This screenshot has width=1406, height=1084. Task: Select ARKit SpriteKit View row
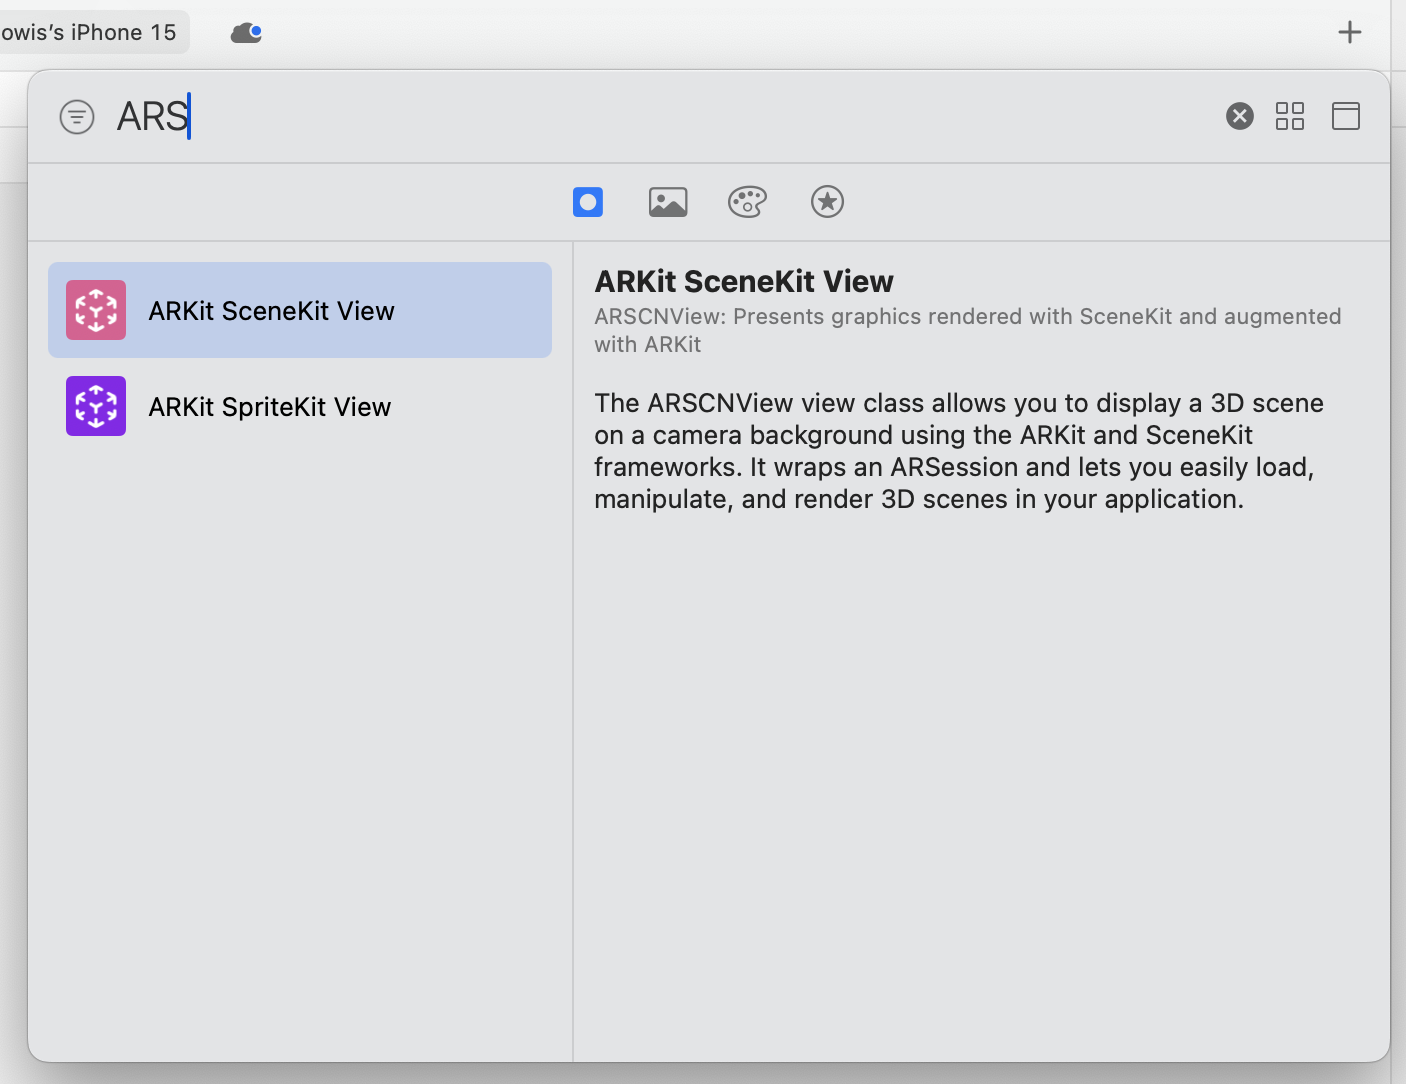click(x=300, y=406)
